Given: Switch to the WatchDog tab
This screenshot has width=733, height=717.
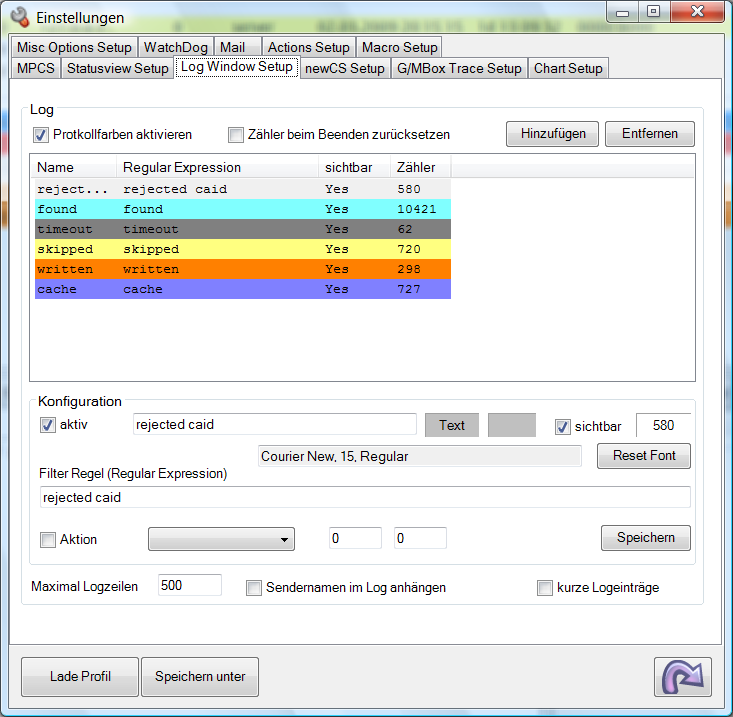Looking at the screenshot, I should pos(177,47).
